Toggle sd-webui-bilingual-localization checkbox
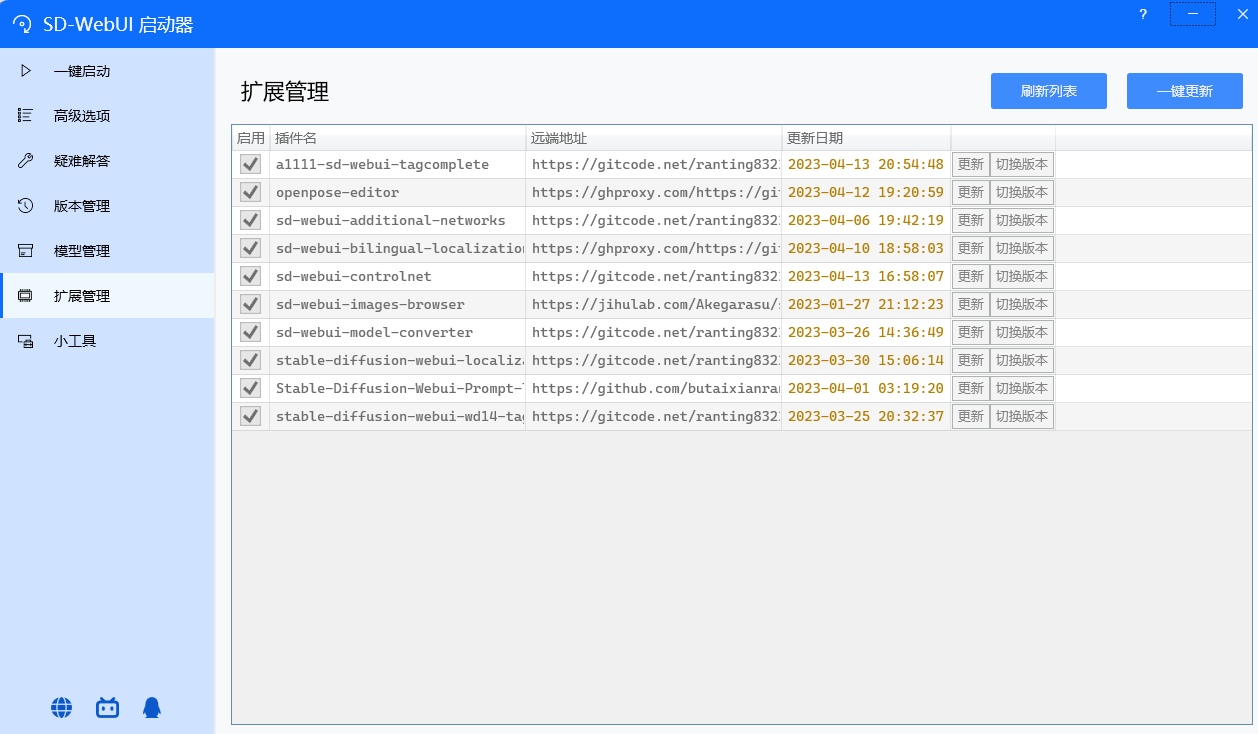Viewport: 1258px width, 734px height. click(x=251, y=248)
